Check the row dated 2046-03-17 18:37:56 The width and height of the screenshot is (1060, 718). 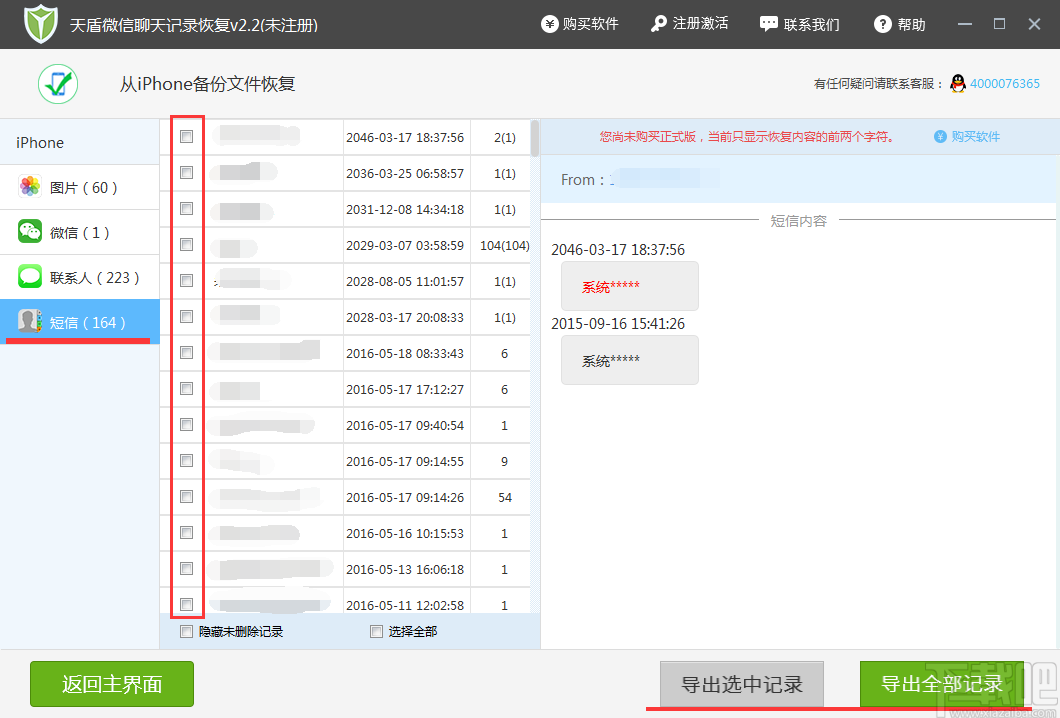click(x=187, y=137)
